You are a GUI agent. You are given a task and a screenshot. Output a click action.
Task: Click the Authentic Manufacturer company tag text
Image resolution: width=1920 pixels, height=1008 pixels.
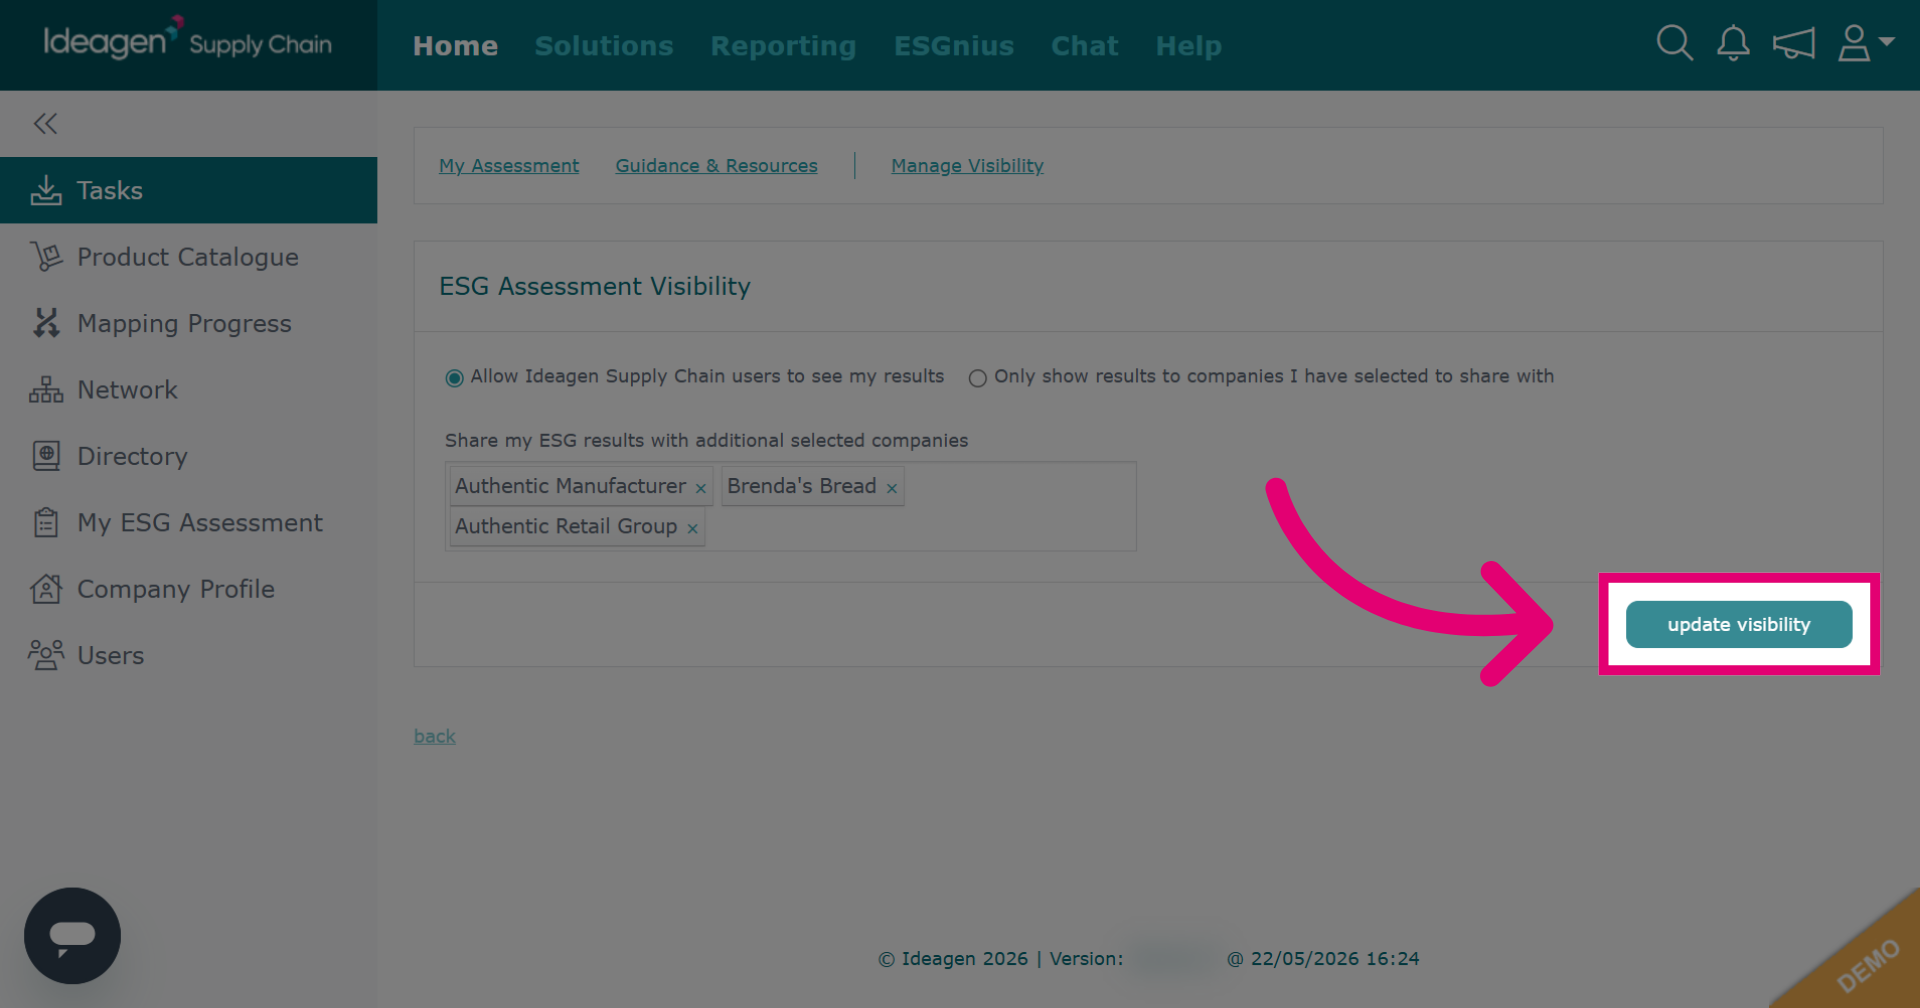[x=571, y=486]
